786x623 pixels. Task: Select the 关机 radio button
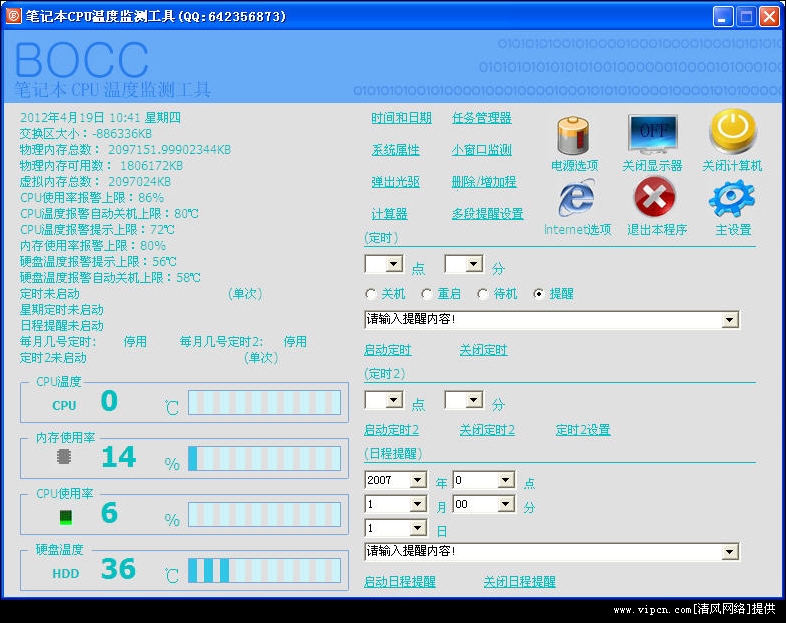coord(372,294)
